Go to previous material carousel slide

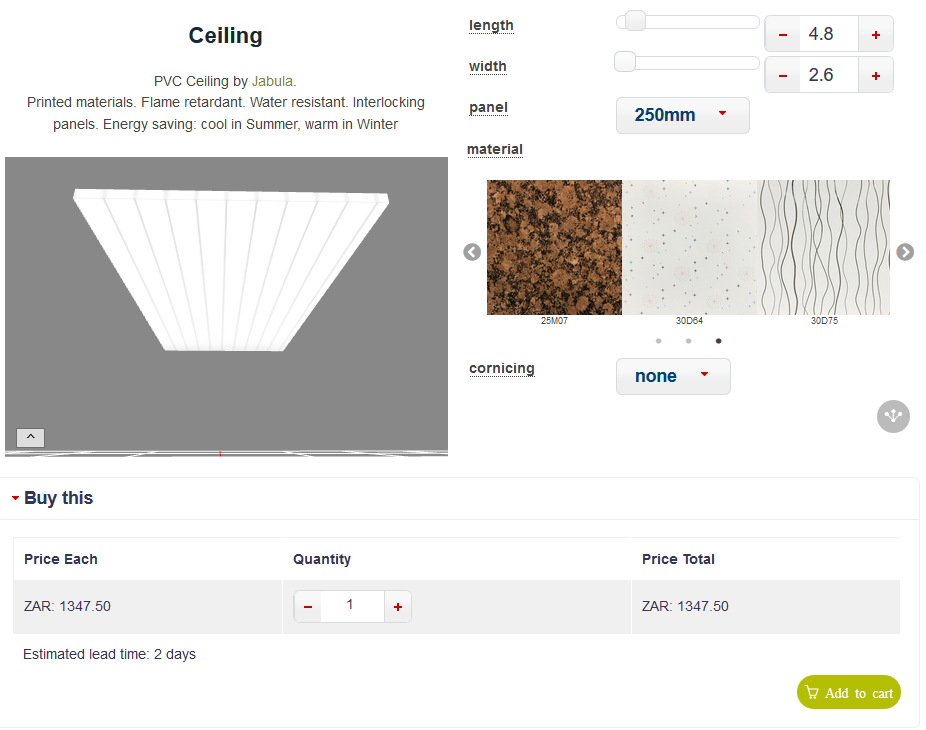click(x=472, y=252)
